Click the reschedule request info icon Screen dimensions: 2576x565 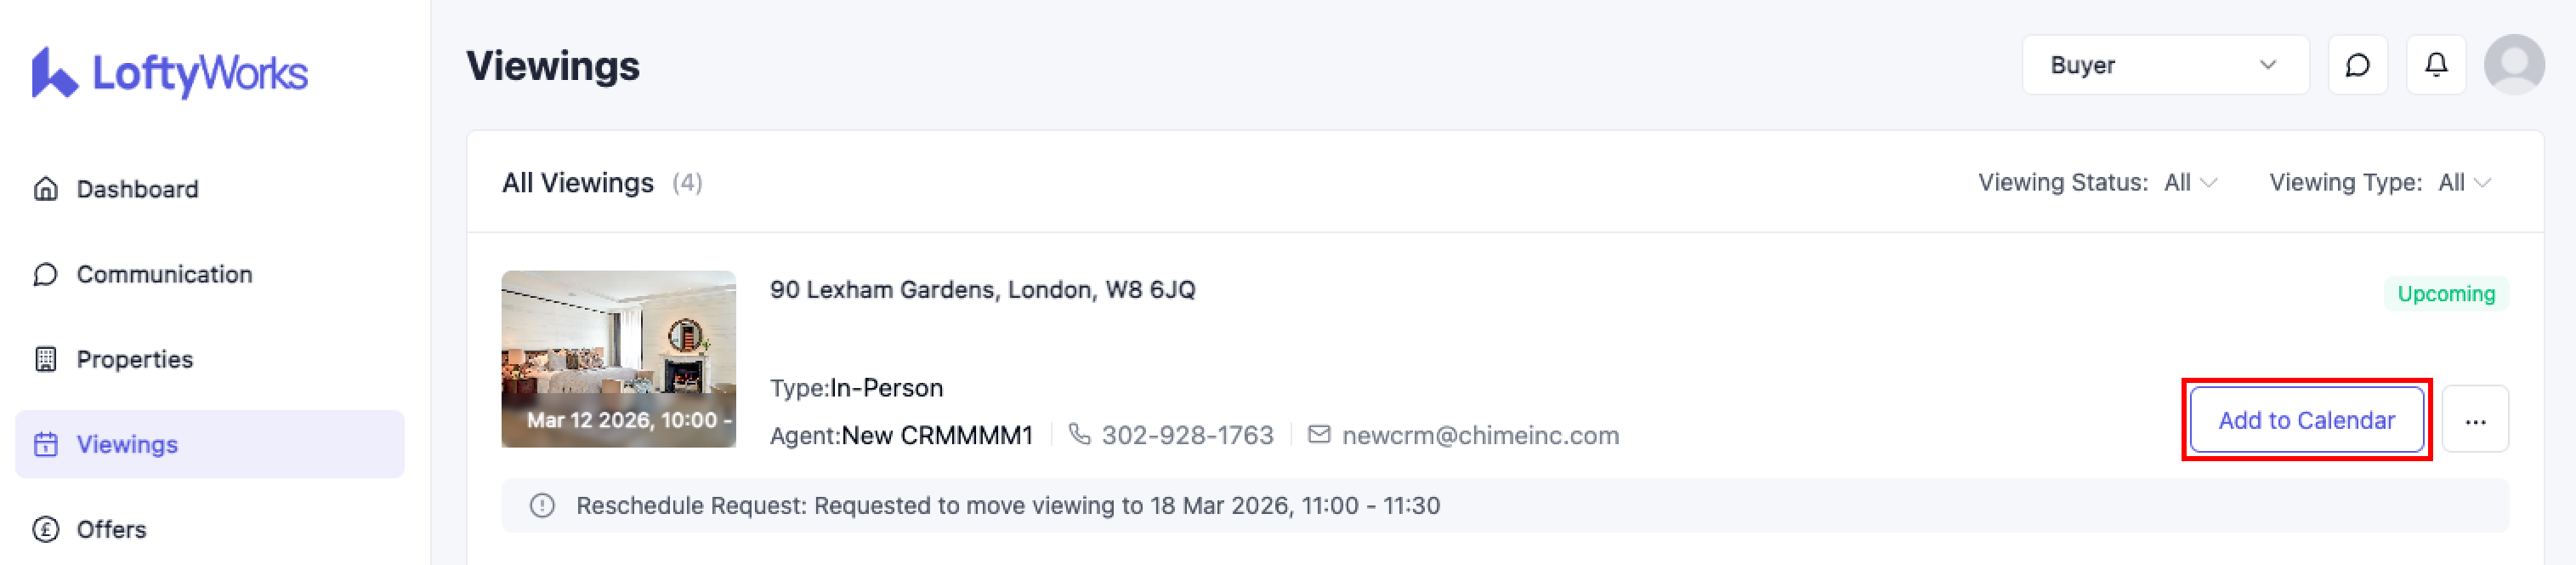(x=542, y=506)
